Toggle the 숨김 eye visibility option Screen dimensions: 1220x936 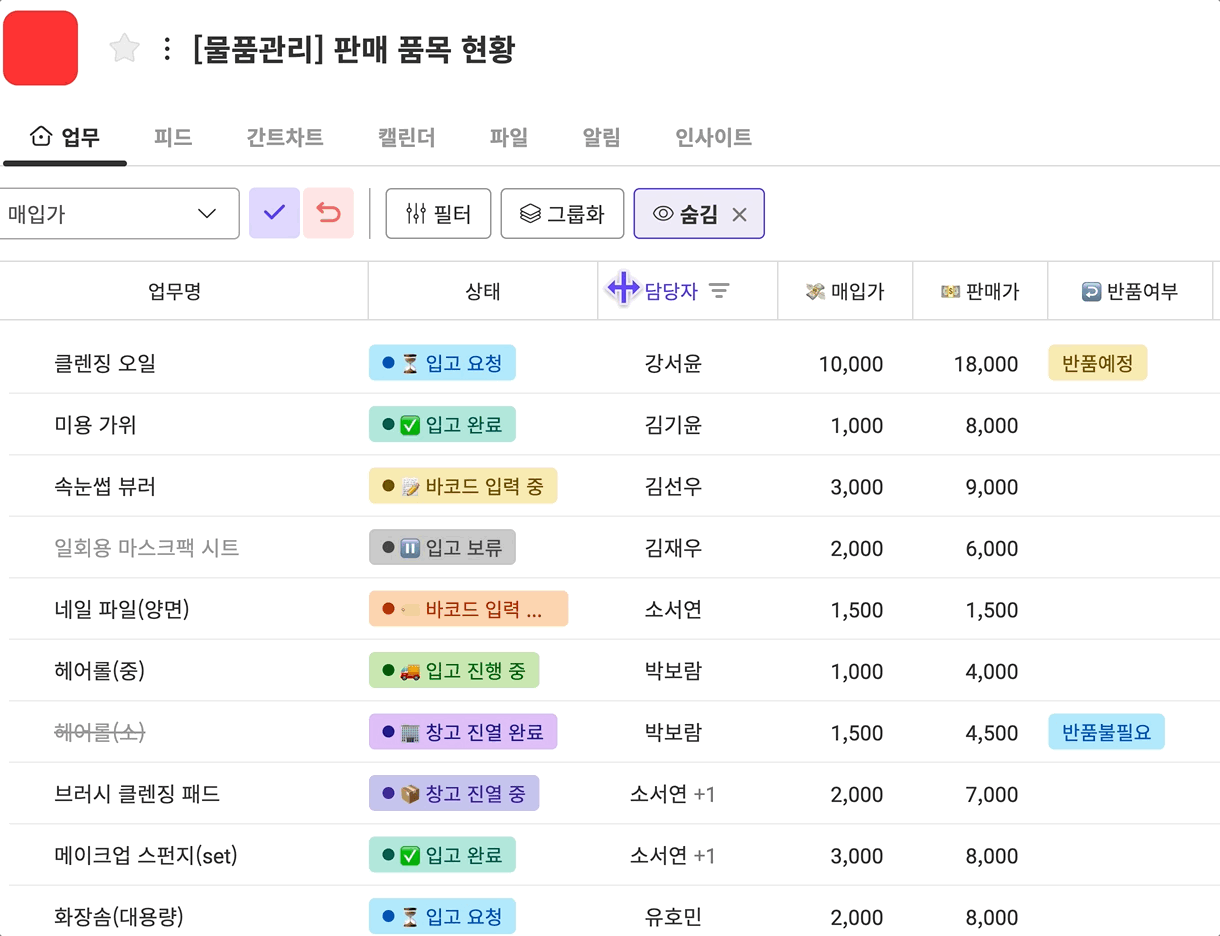point(684,213)
